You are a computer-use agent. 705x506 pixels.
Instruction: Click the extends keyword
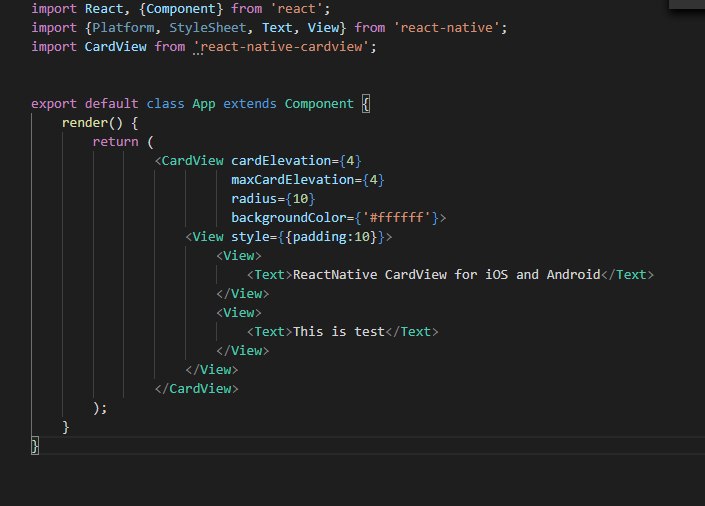coord(250,104)
